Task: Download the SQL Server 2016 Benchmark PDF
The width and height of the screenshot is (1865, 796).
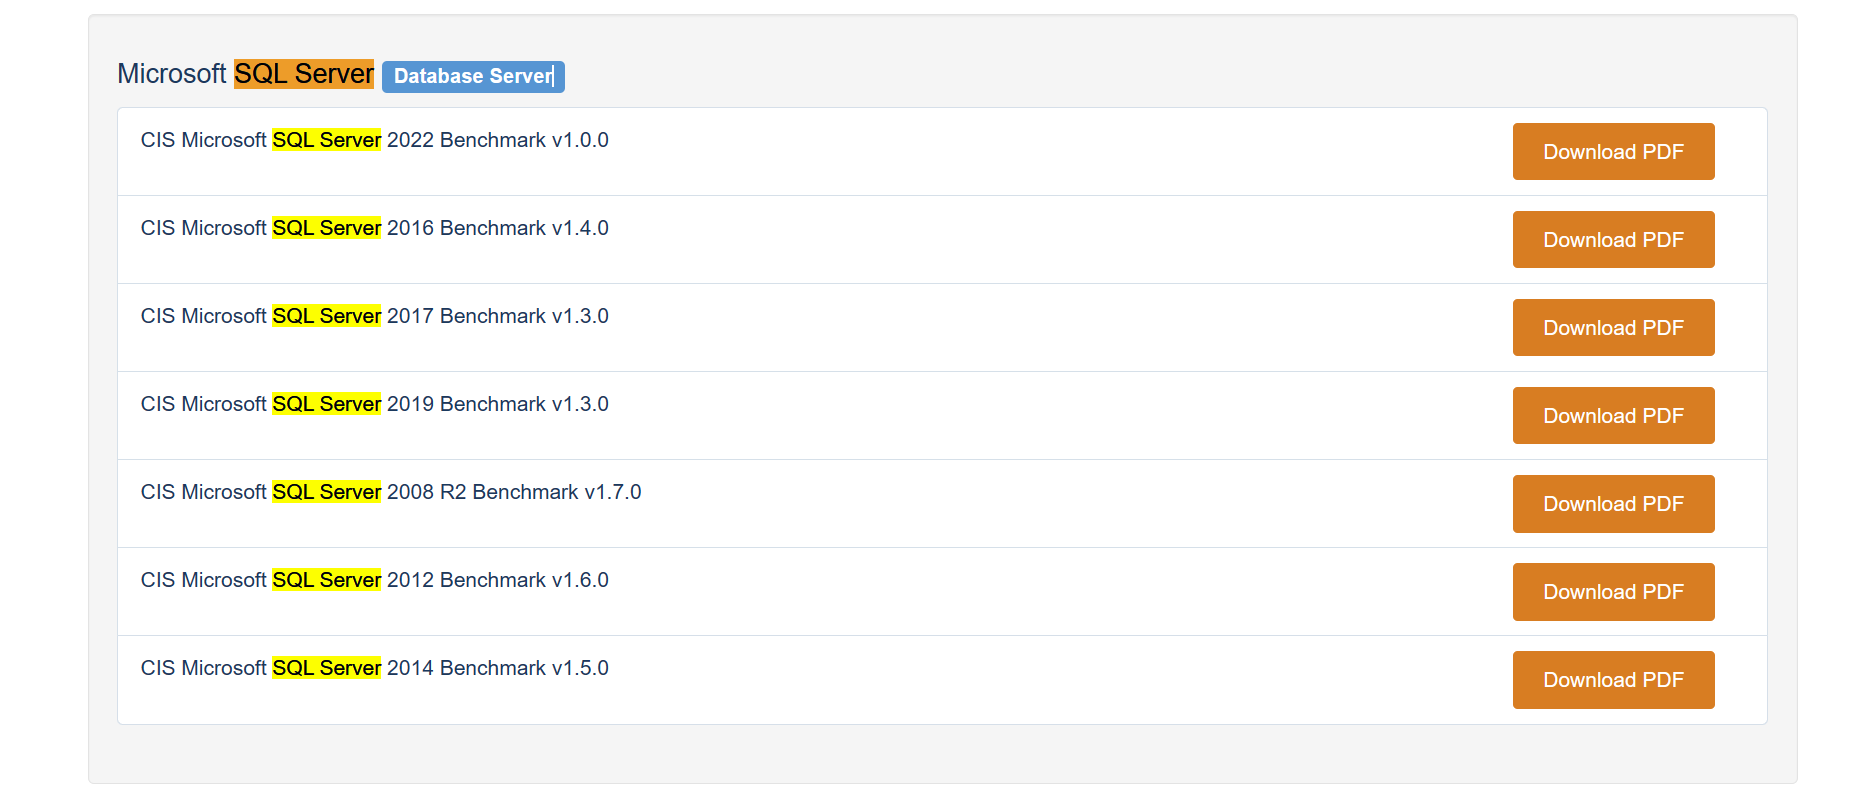Action: 1613,240
